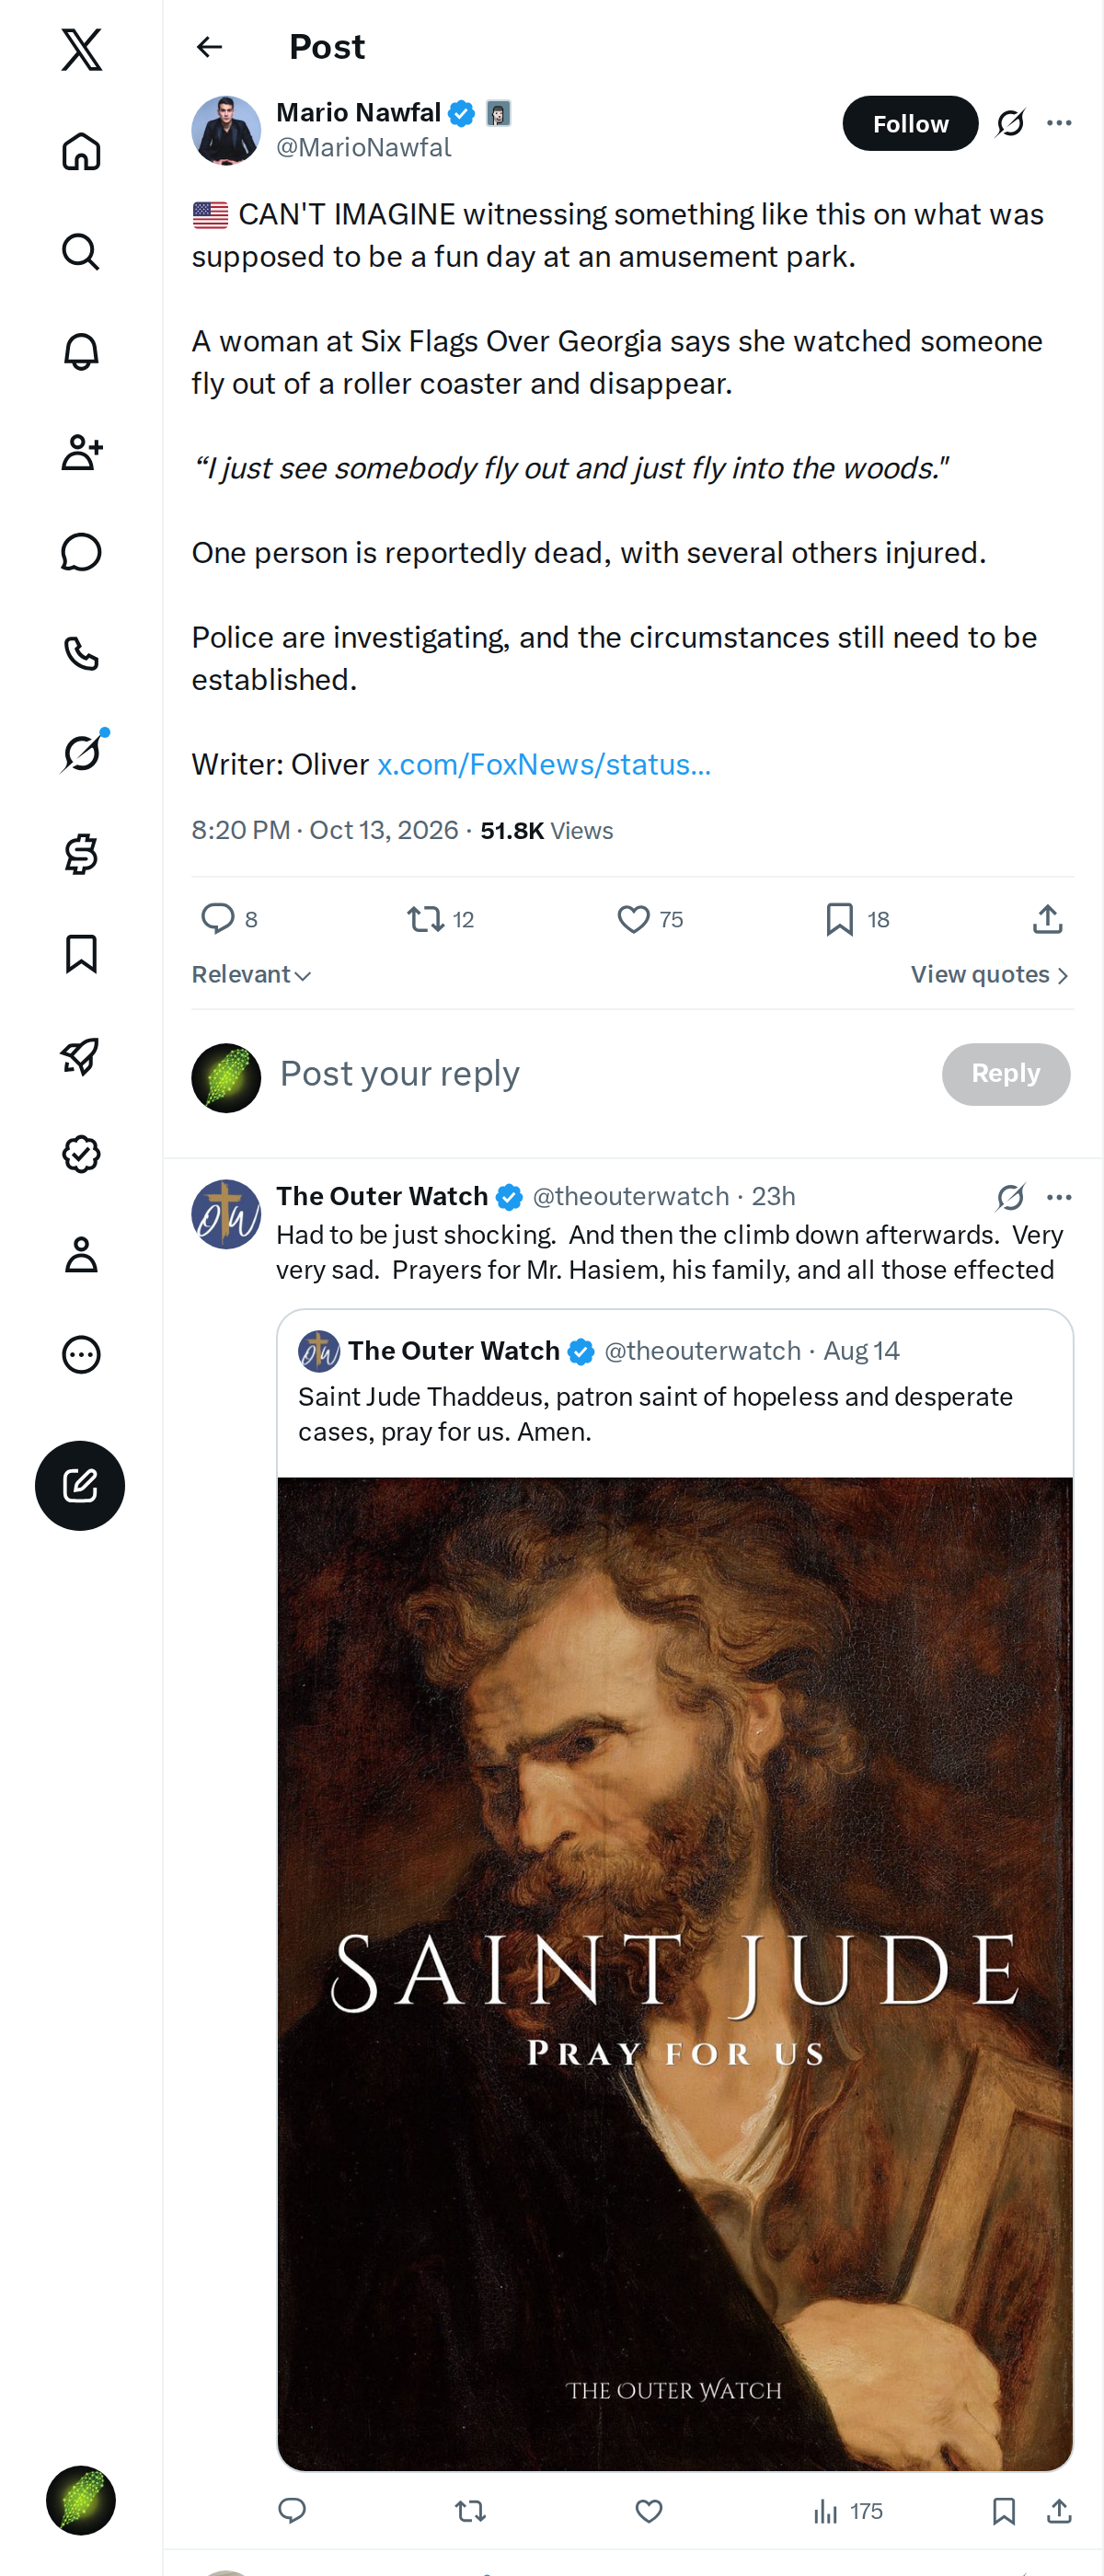Open the More circle menu in the sidebar
Viewport: 1104px width, 2576px height.
(81, 1354)
